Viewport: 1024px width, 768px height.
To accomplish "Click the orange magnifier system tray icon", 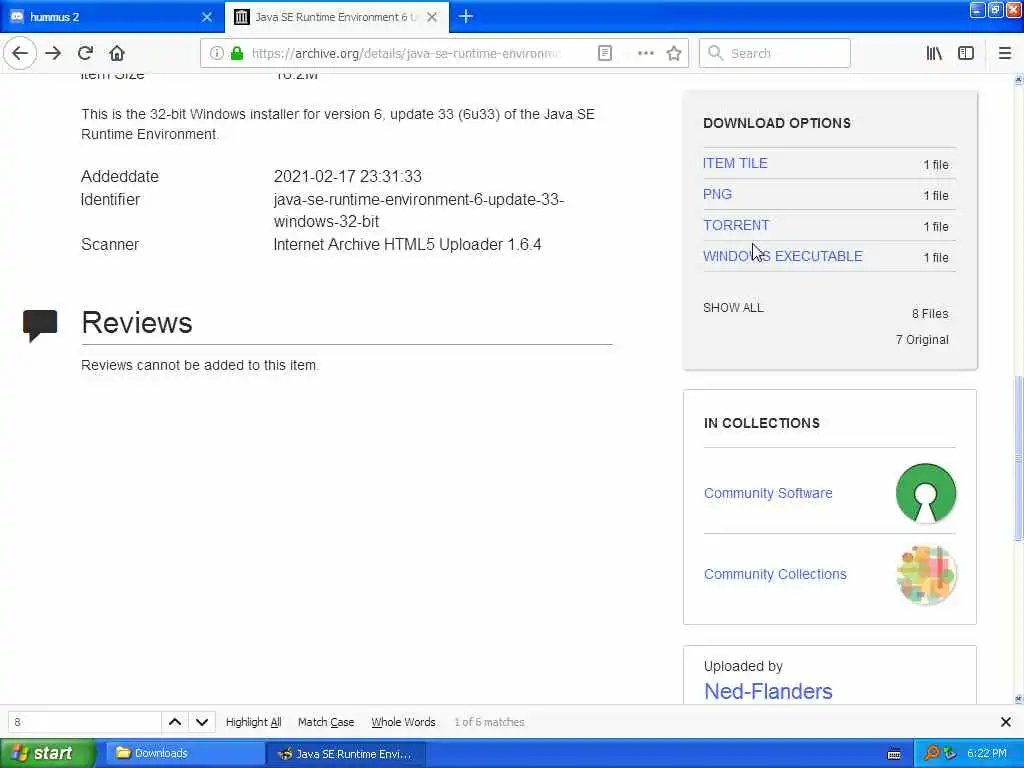I will tap(931, 753).
